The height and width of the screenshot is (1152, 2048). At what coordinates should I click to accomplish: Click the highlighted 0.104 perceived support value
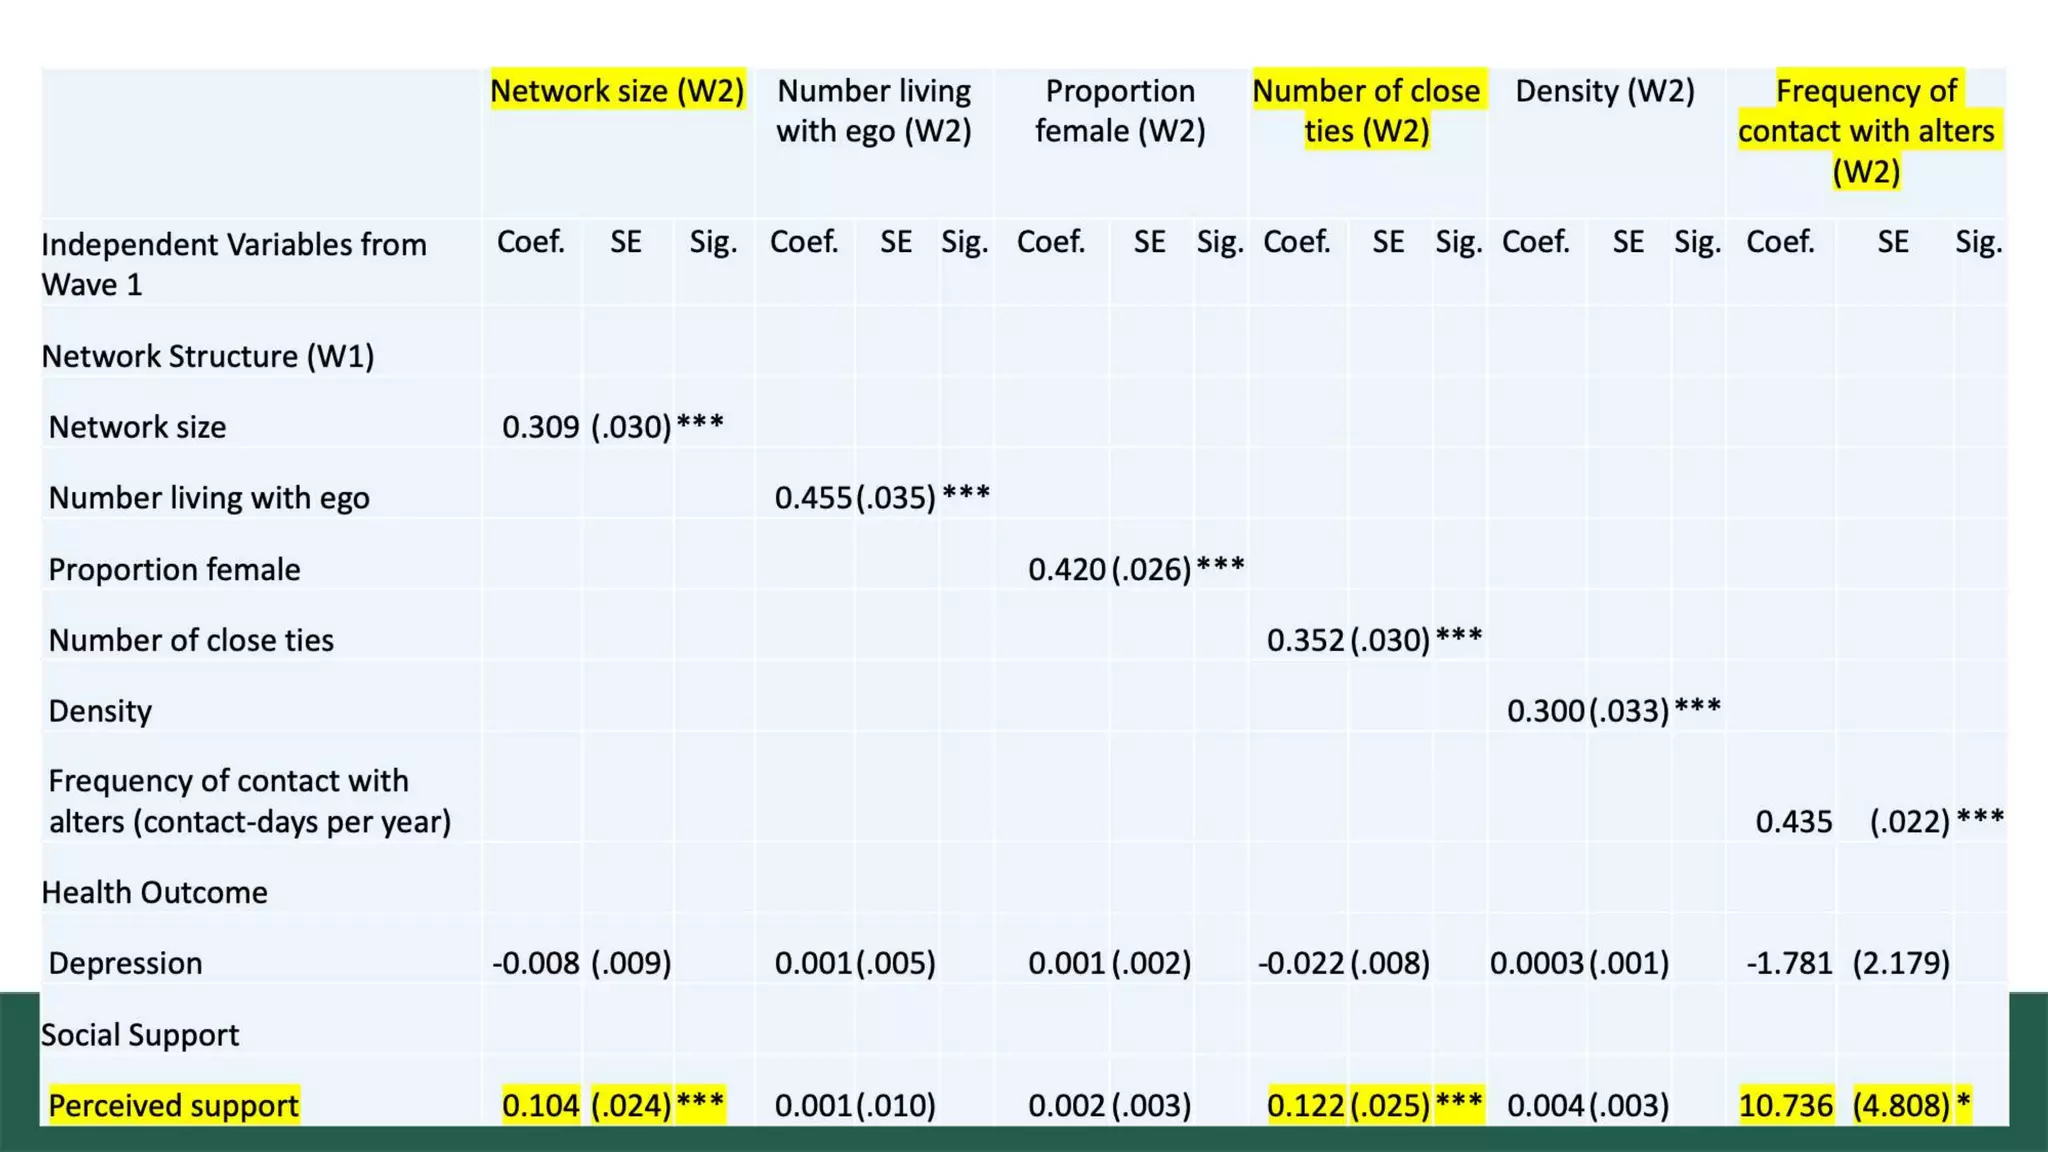540,1105
